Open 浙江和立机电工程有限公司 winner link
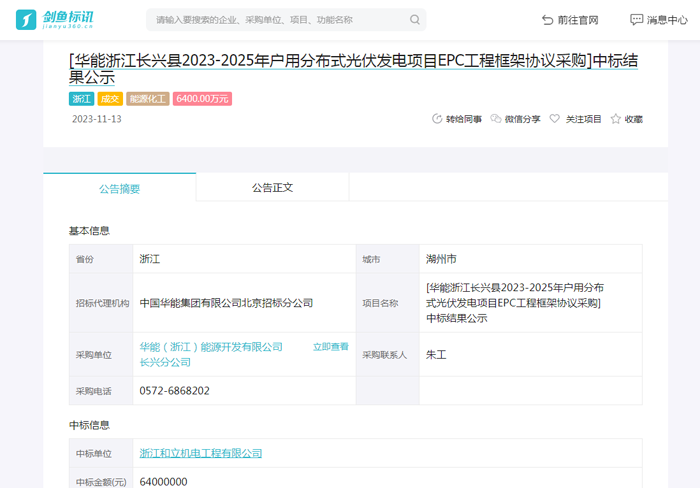 pyautogui.click(x=201, y=453)
